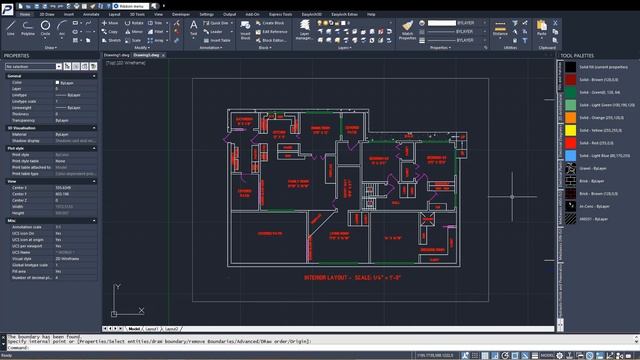Viewport: 640px width, 360px height.
Task: Switch to the Layout2 tab
Action: pyautogui.click(x=171, y=329)
